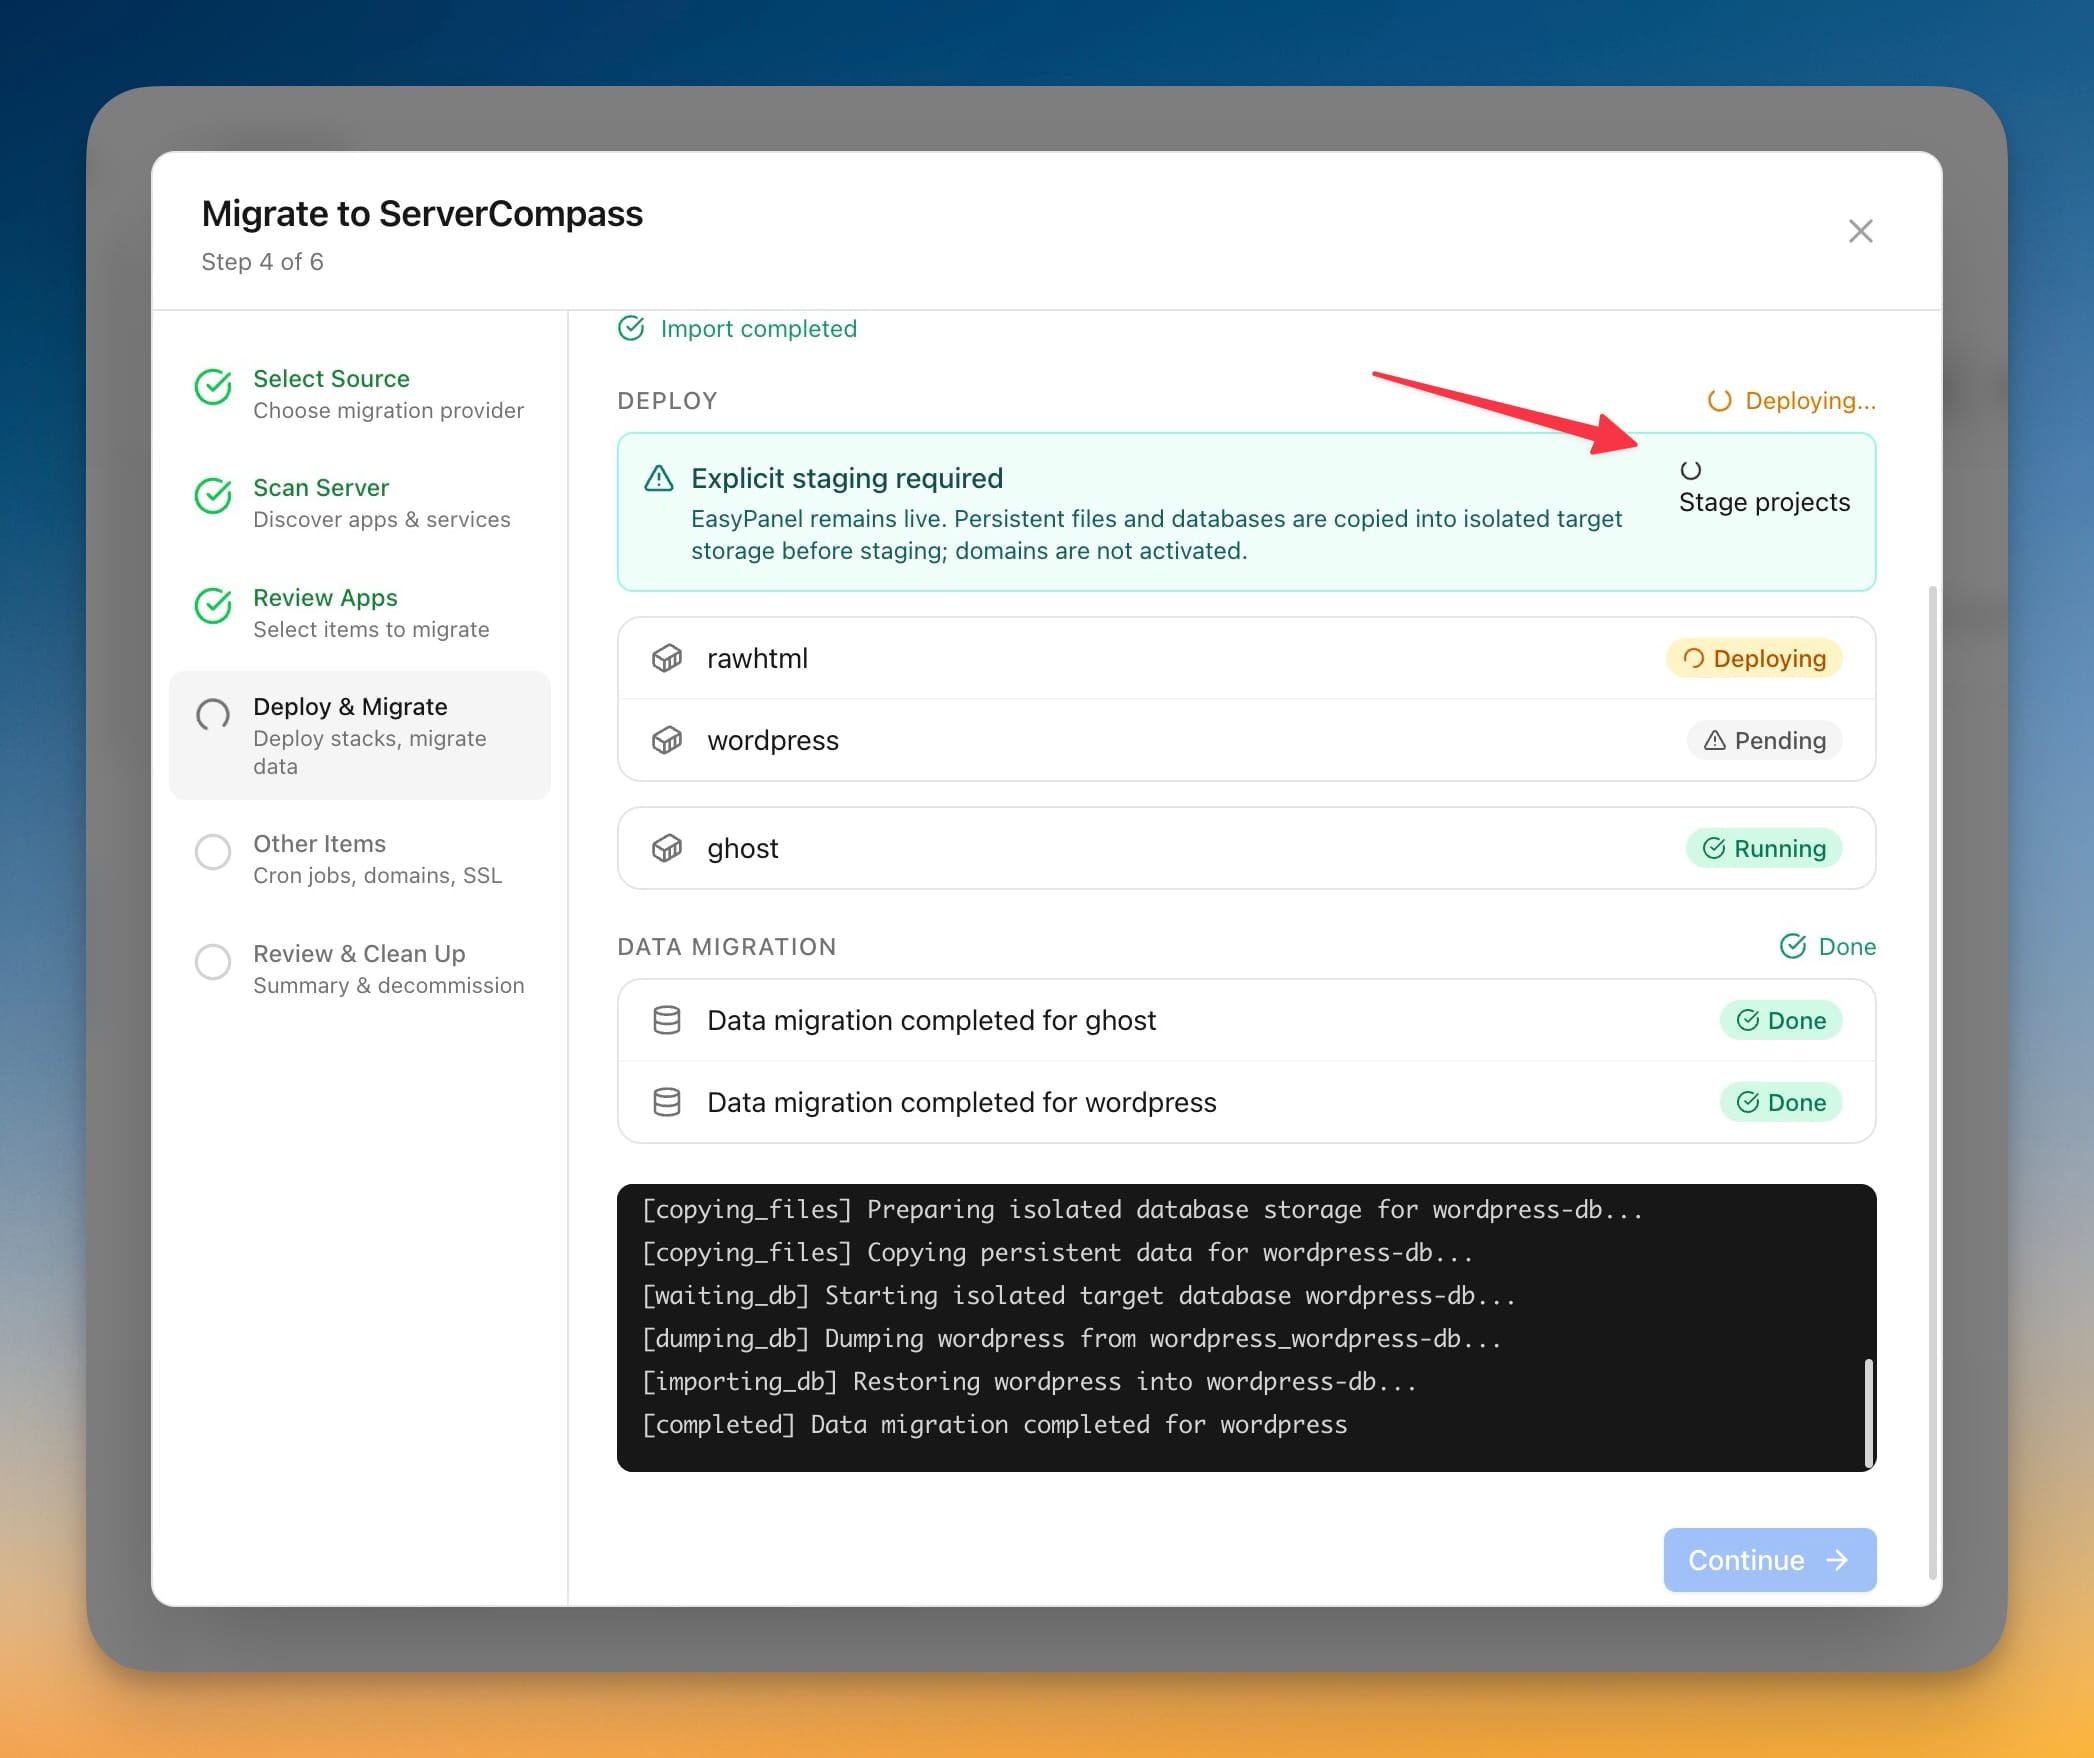Open the Other Items step
The image size is (2094, 1758).
(360, 859)
